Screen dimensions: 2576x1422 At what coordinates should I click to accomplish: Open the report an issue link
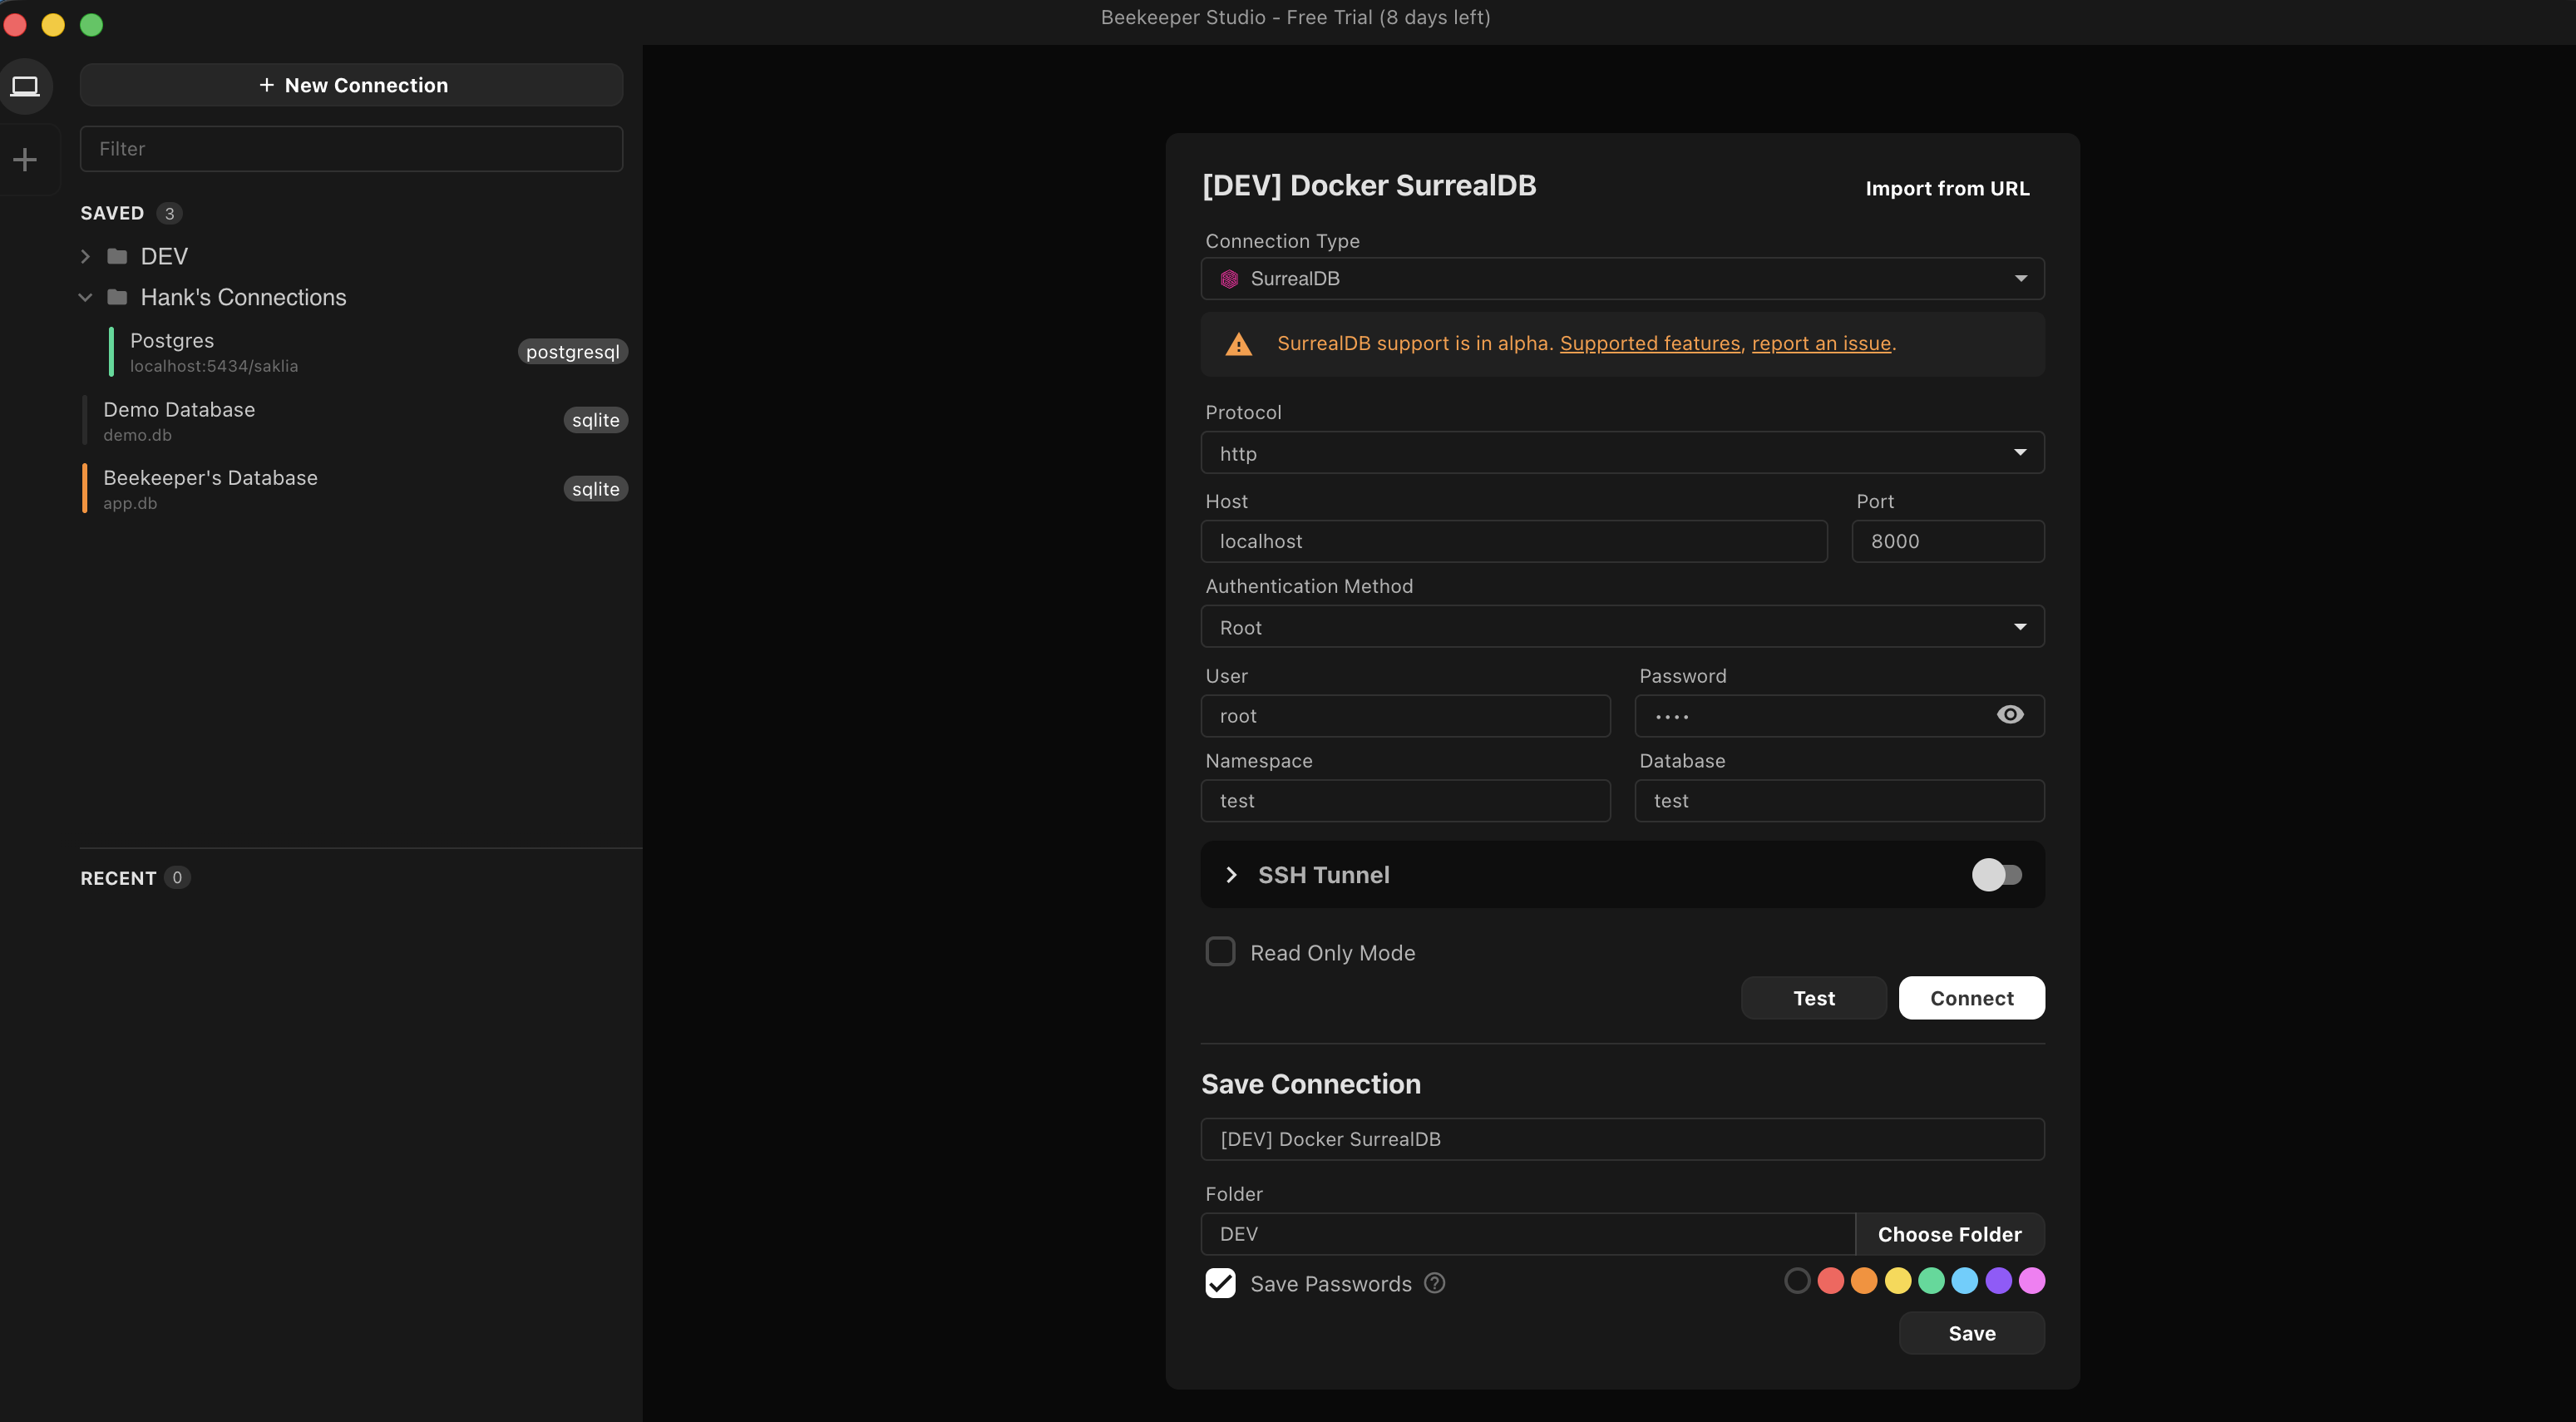tap(1821, 343)
